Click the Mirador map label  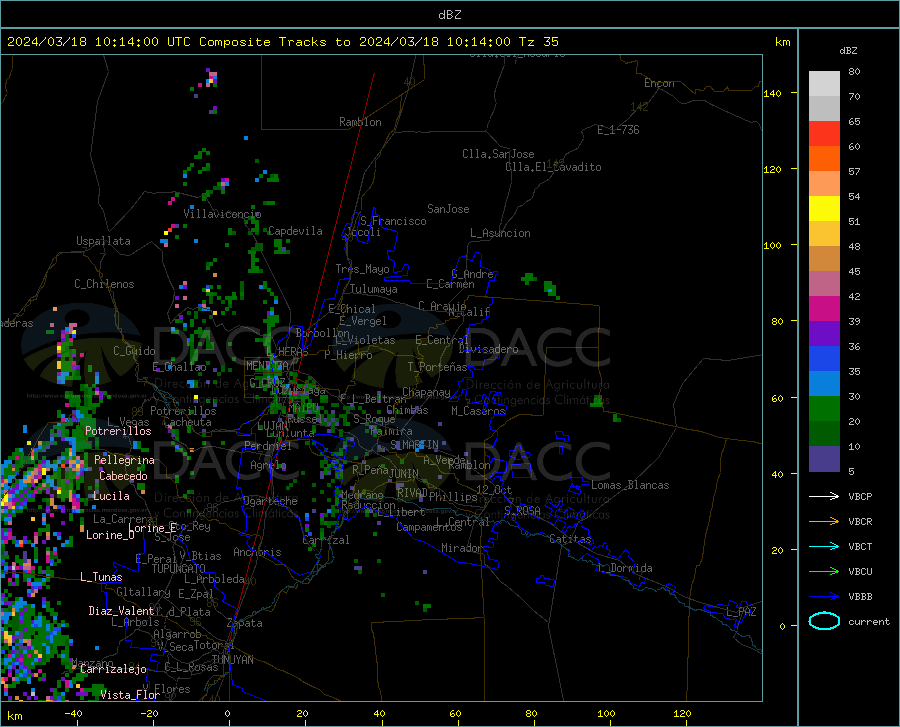[462, 549]
